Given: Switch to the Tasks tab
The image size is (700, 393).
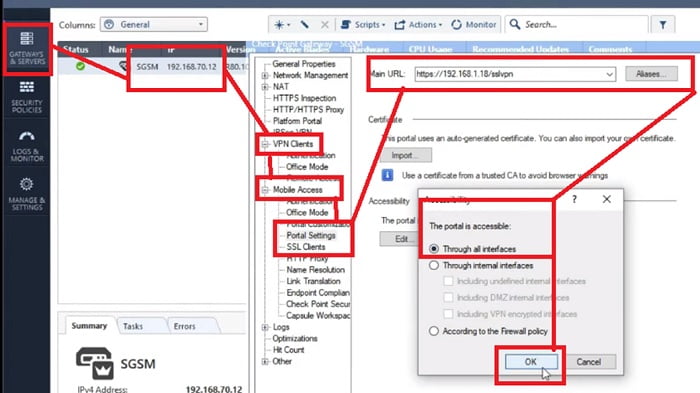Looking at the screenshot, I should click(x=133, y=326).
